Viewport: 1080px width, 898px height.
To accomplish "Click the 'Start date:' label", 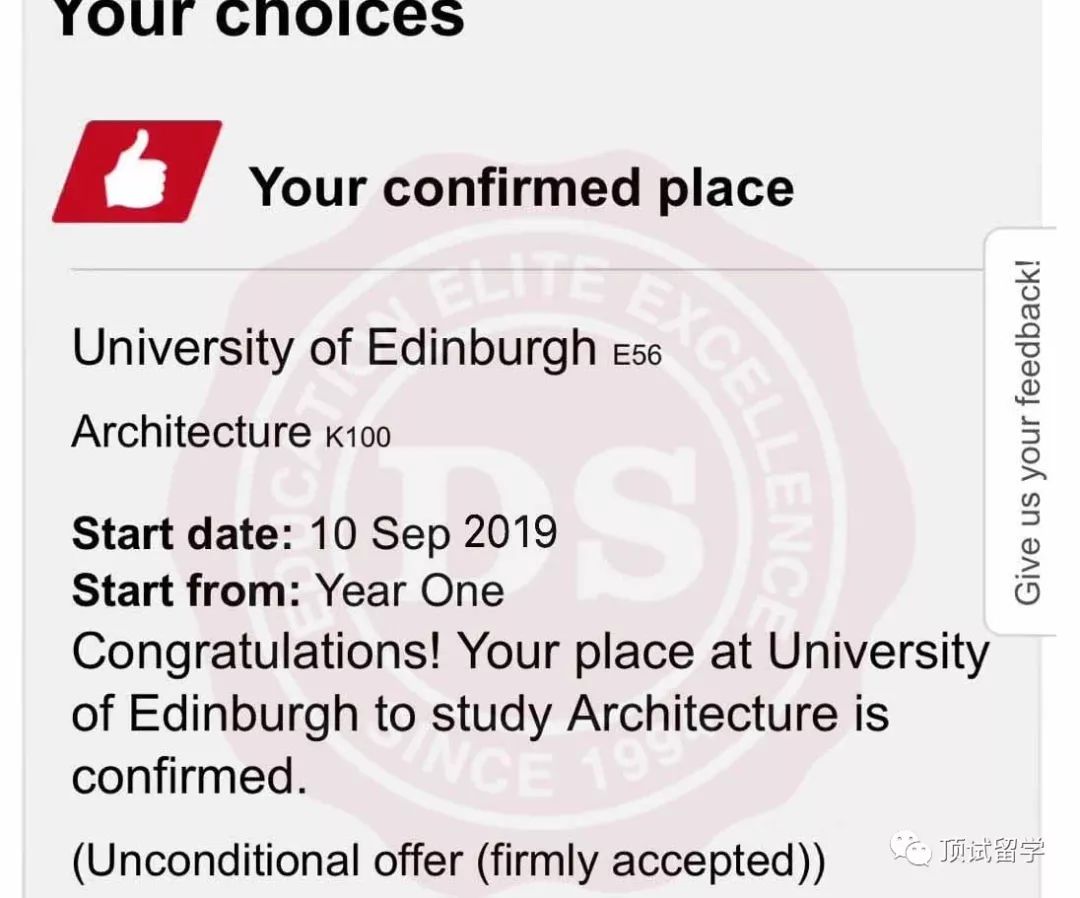I will [182, 533].
